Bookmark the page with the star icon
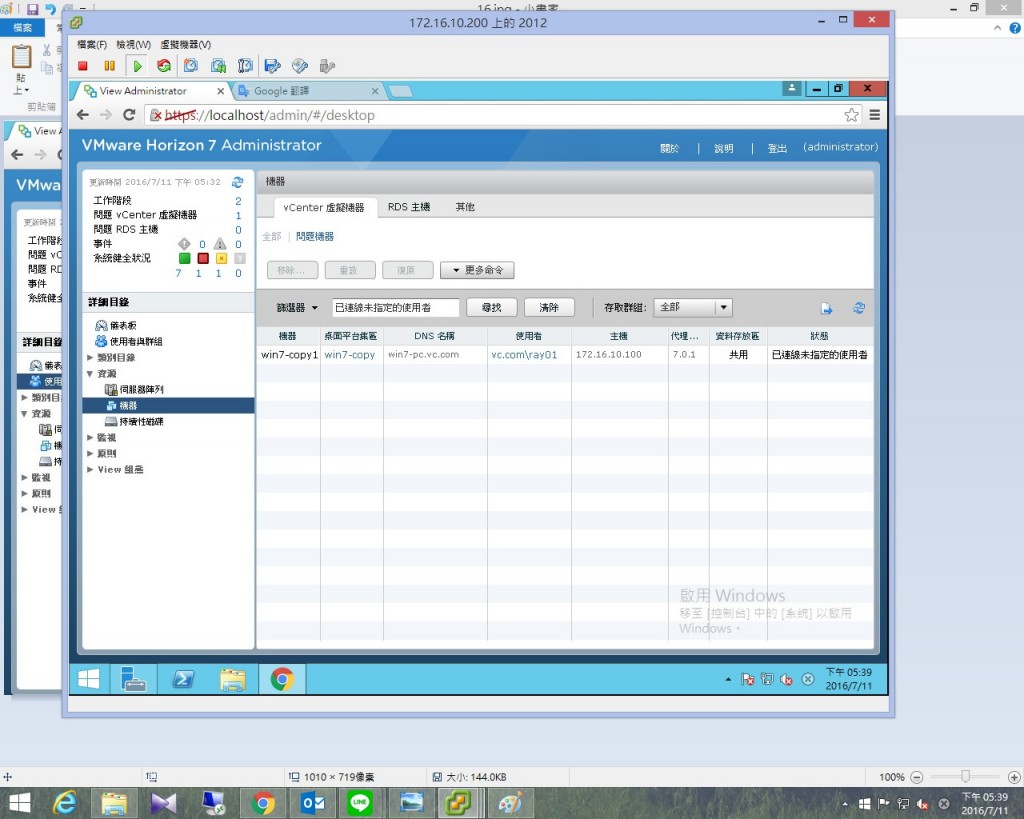This screenshot has height=819, width=1024. [851, 115]
